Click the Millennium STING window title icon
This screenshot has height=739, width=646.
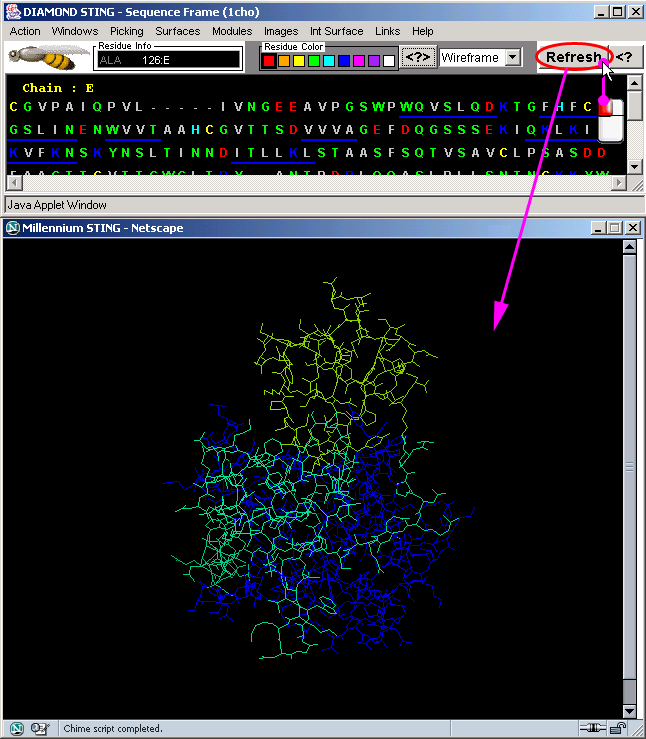[13, 228]
